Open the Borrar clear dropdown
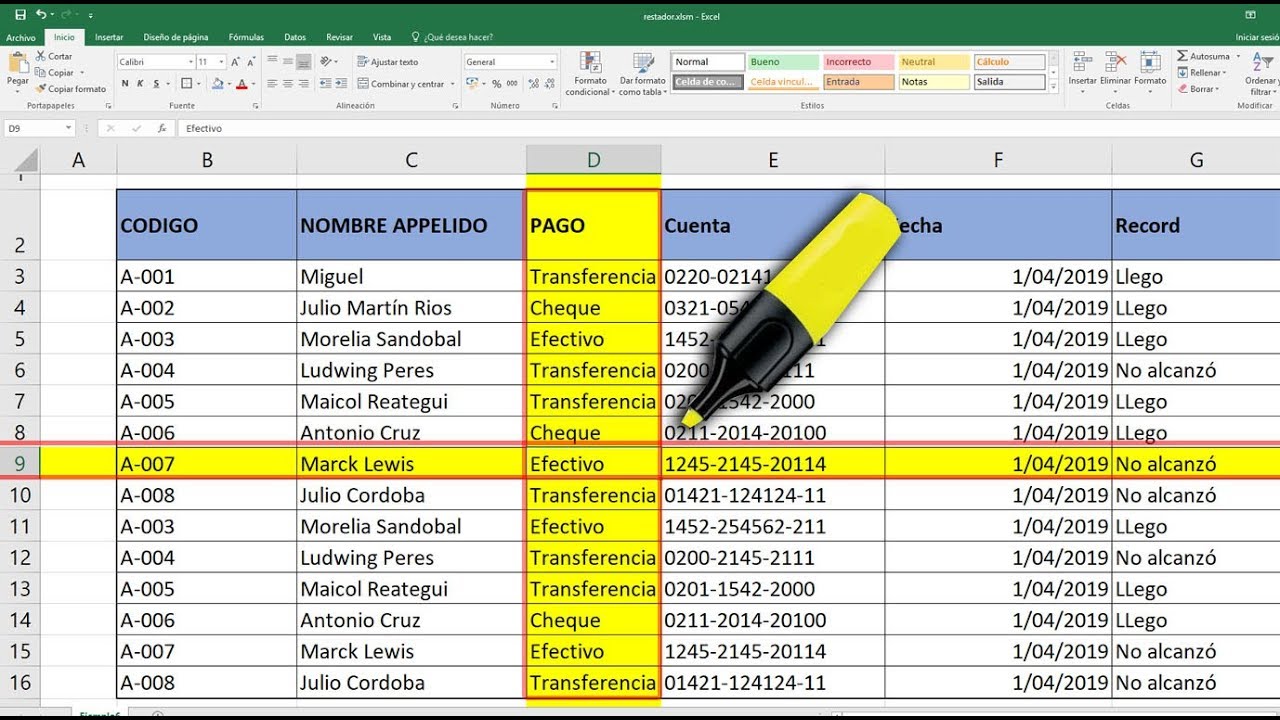 coord(1199,88)
